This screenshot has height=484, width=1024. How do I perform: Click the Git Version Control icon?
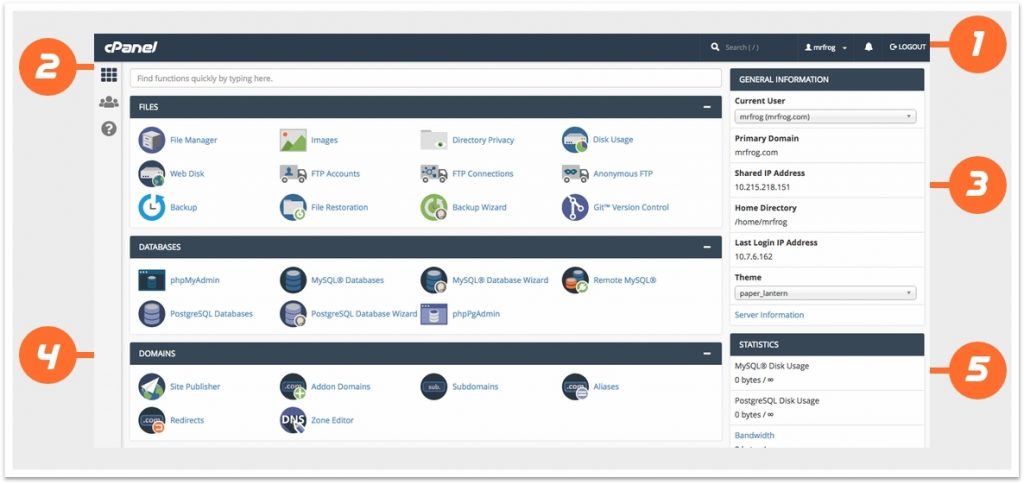(575, 207)
